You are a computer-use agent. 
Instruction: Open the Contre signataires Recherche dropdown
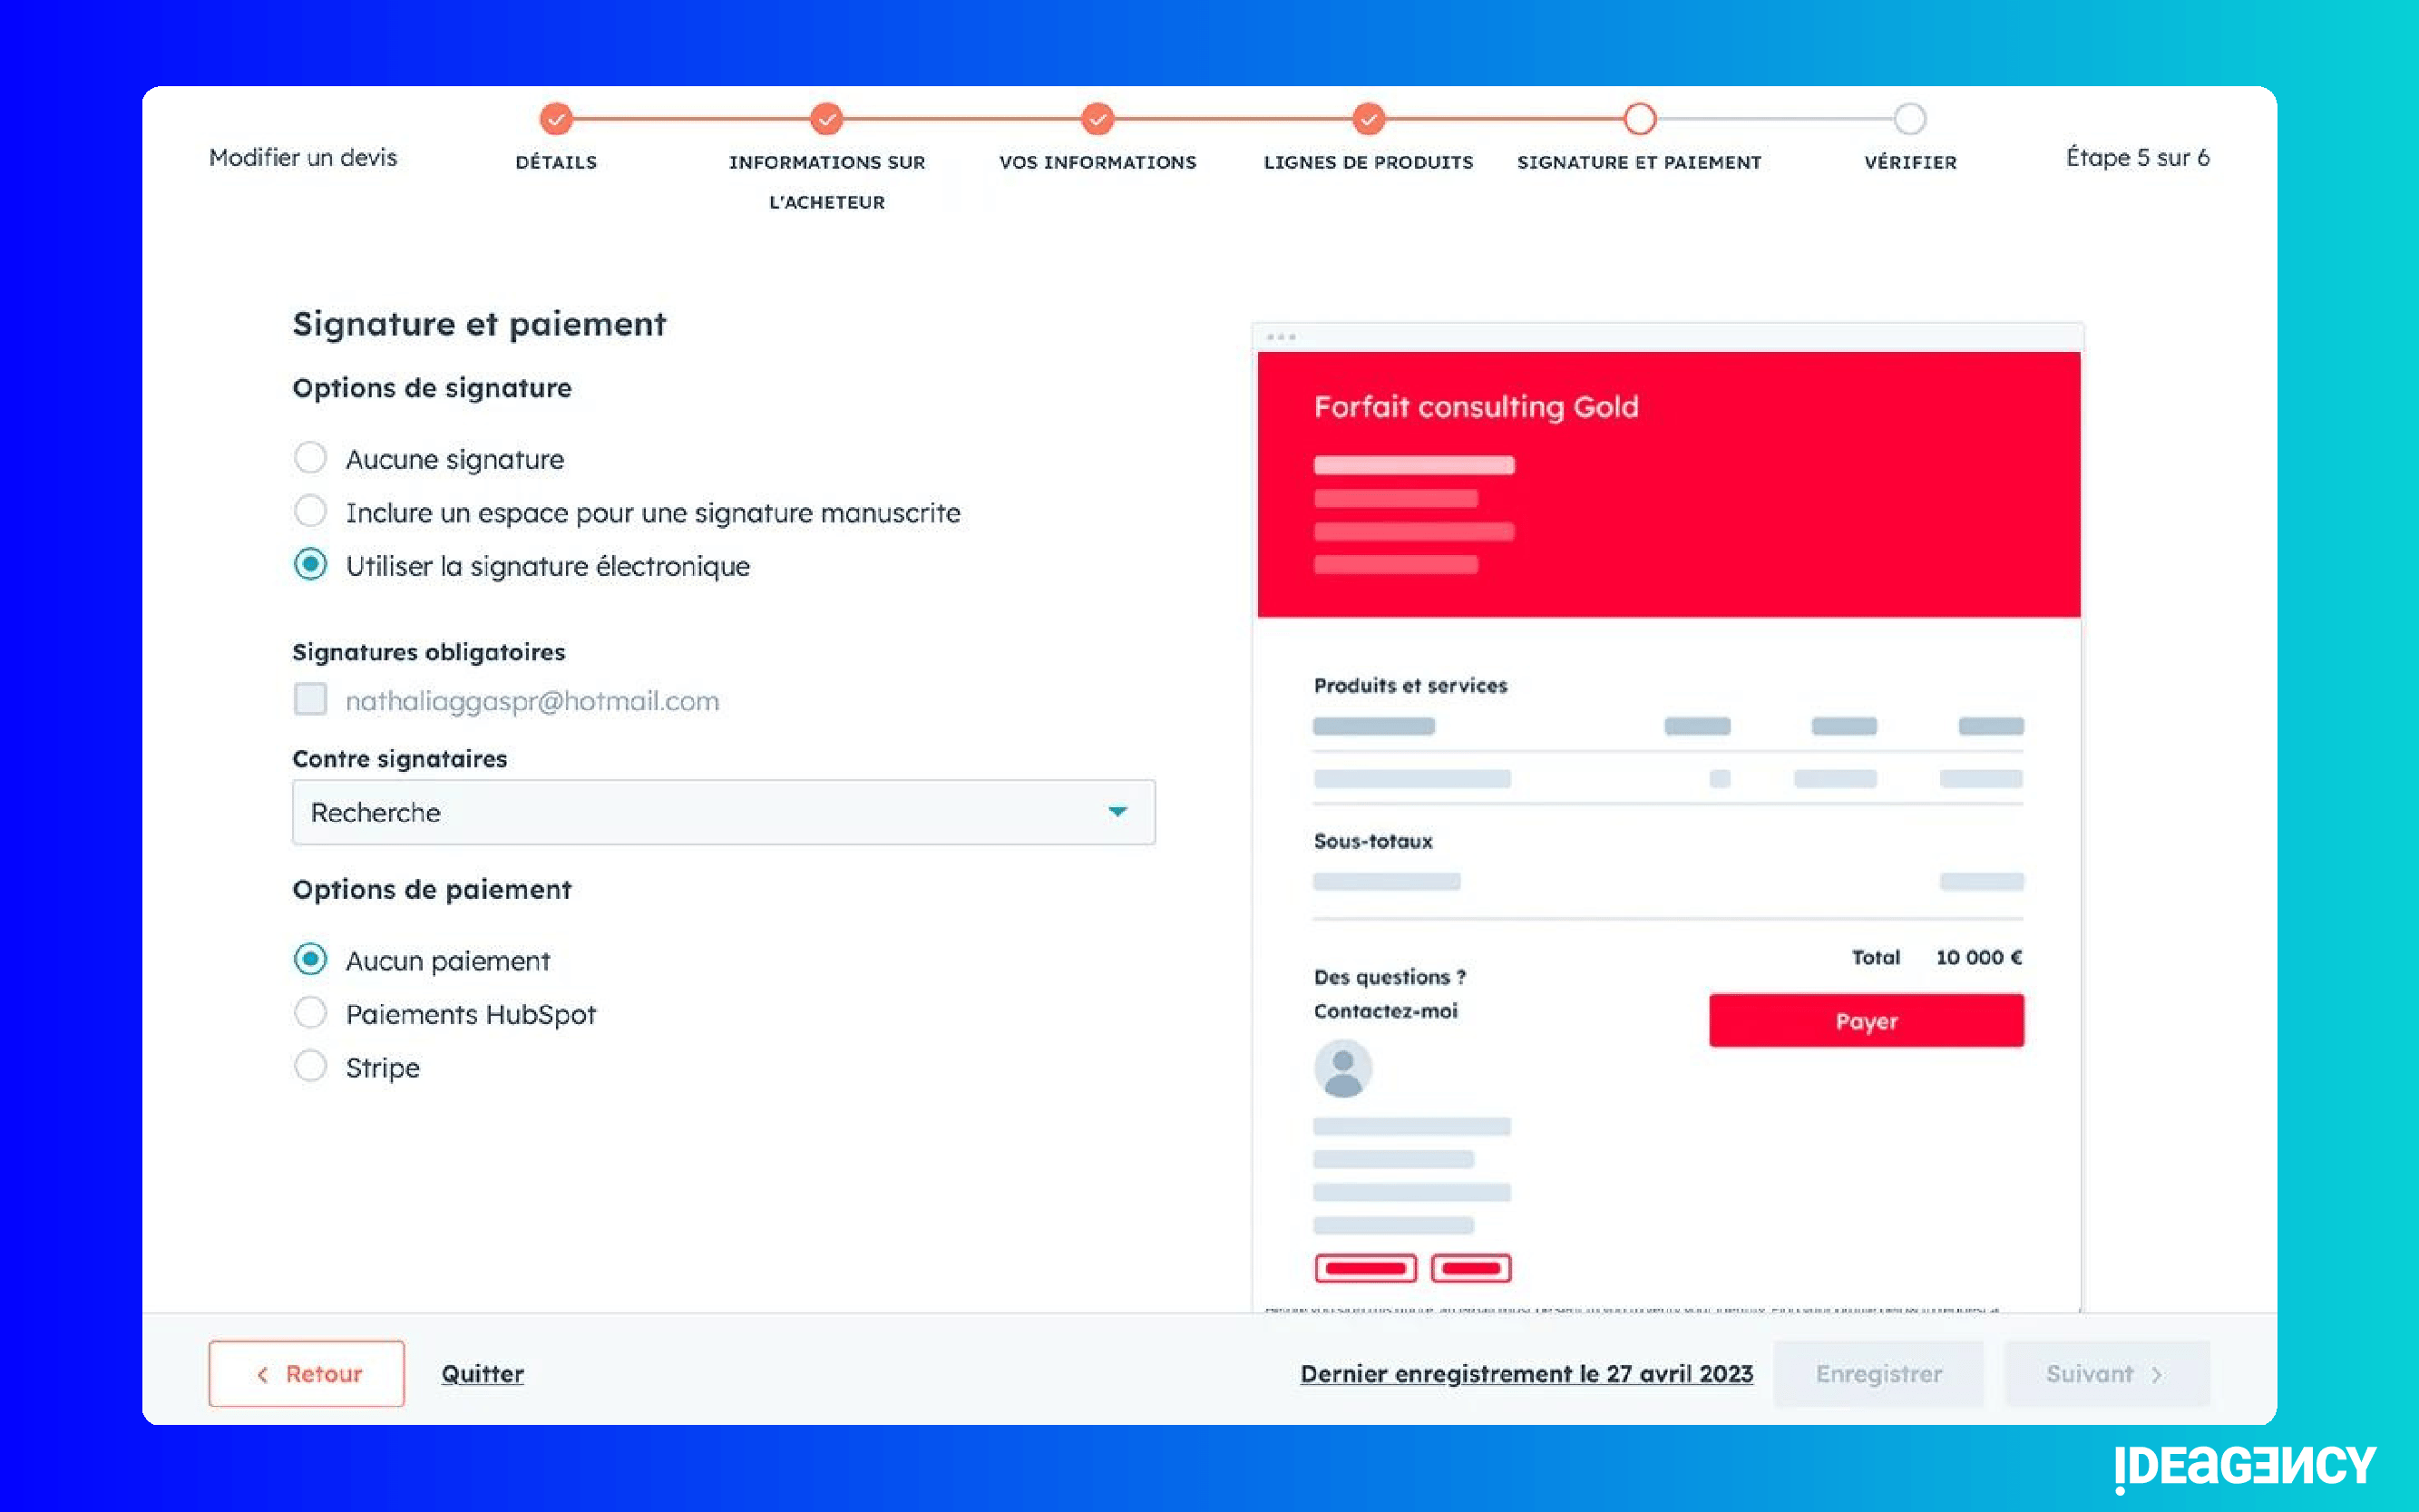(x=723, y=812)
